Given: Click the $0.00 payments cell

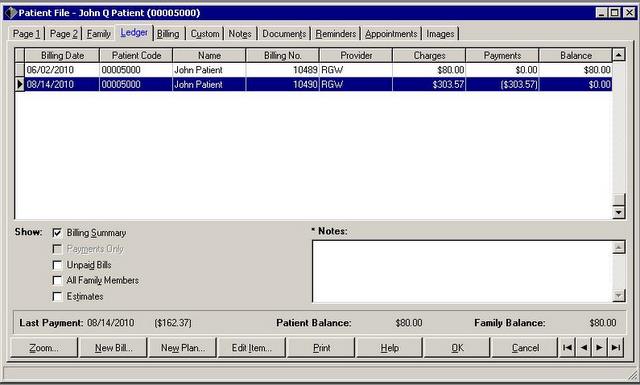Looking at the screenshot, I should [x=502, y=70].
